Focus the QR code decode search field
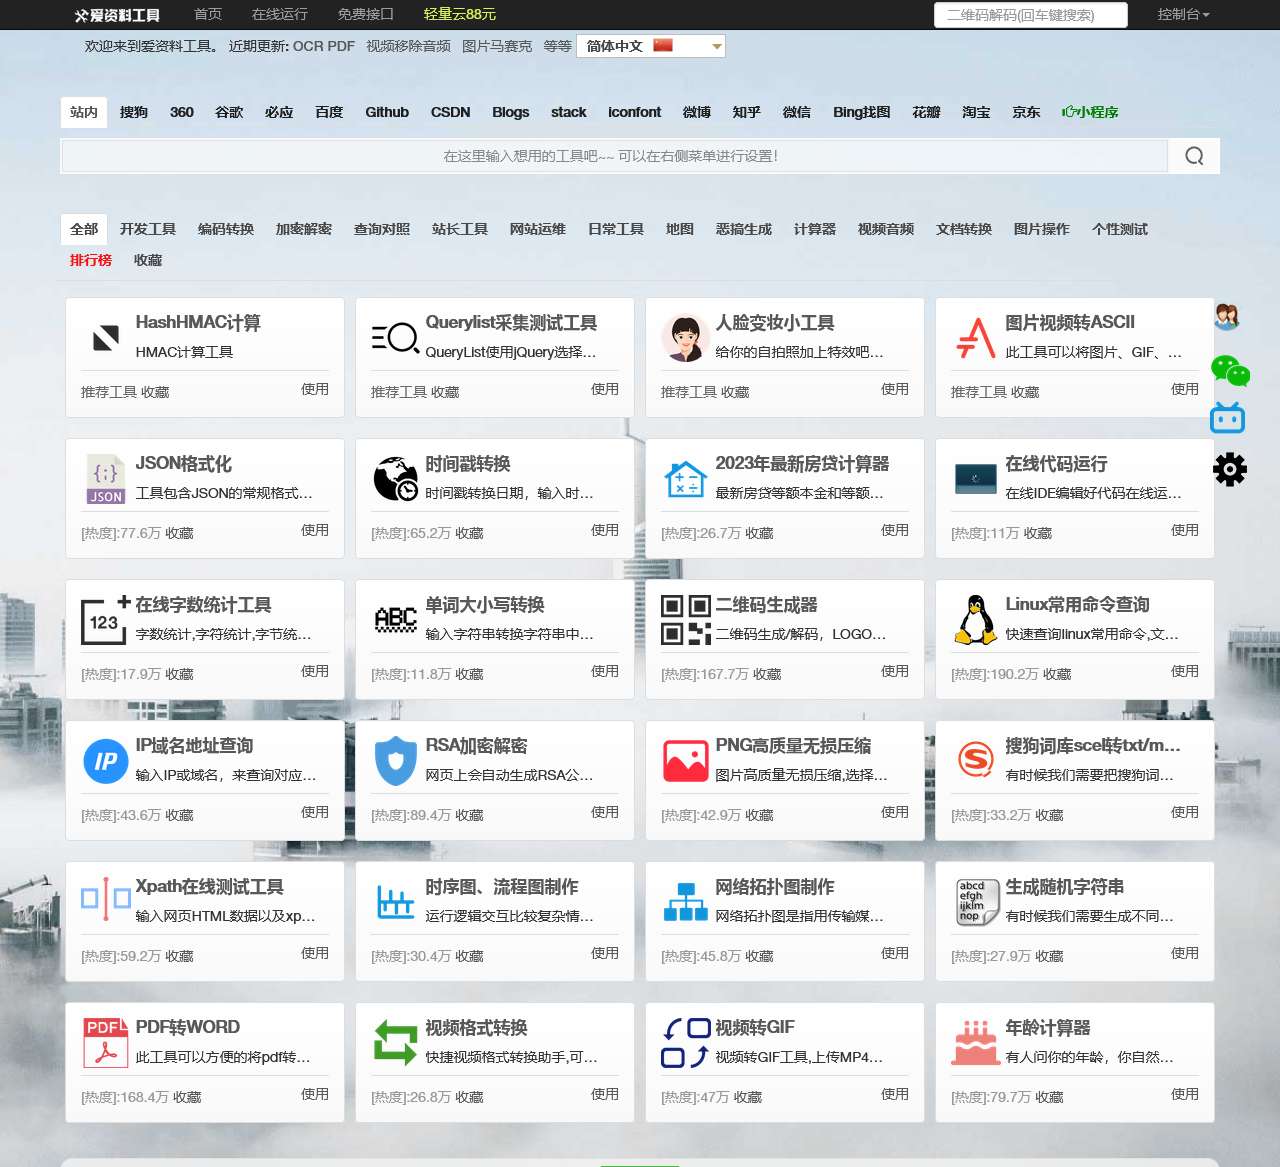 point(1030,15)
